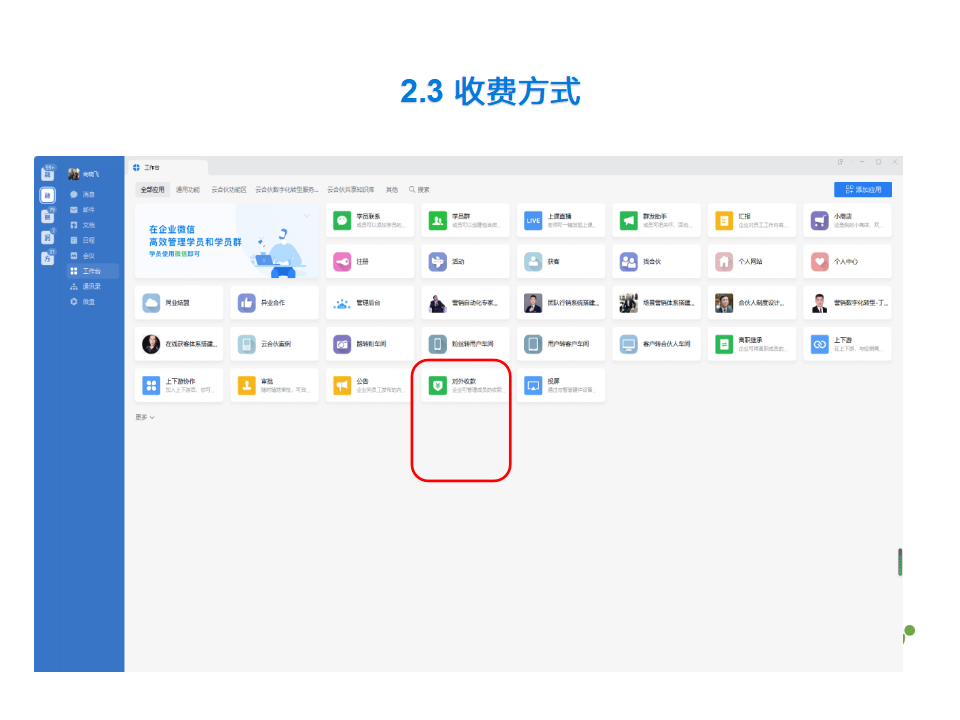Open the 对外收款 payment collection app
This screenshot has height=720, width=960.
click(x=465, y=385)
